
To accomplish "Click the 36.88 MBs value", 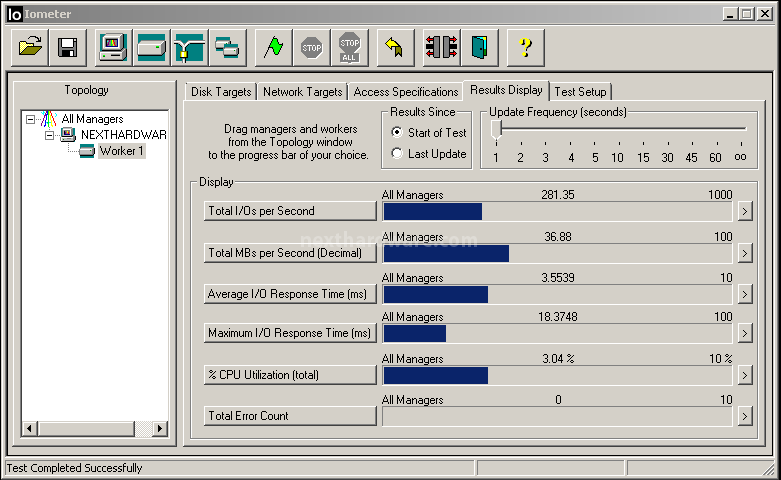I will click(558, 237).
